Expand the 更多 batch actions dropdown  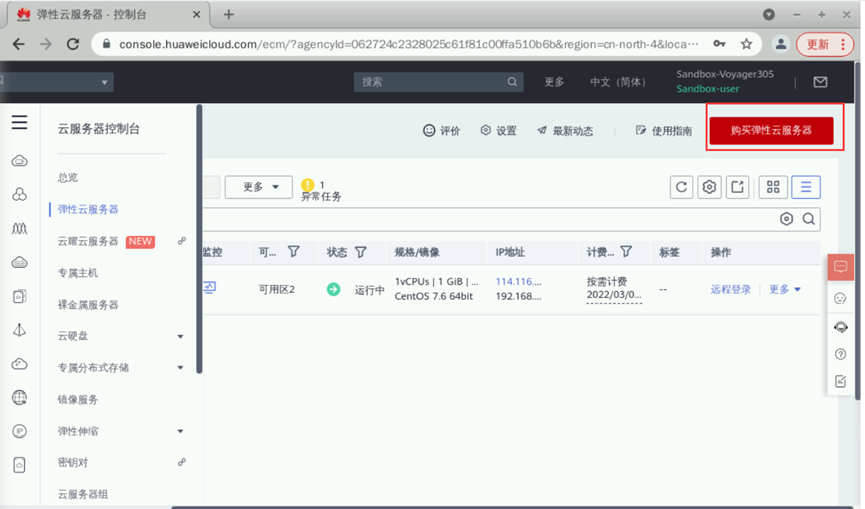[x=259, y=187]
